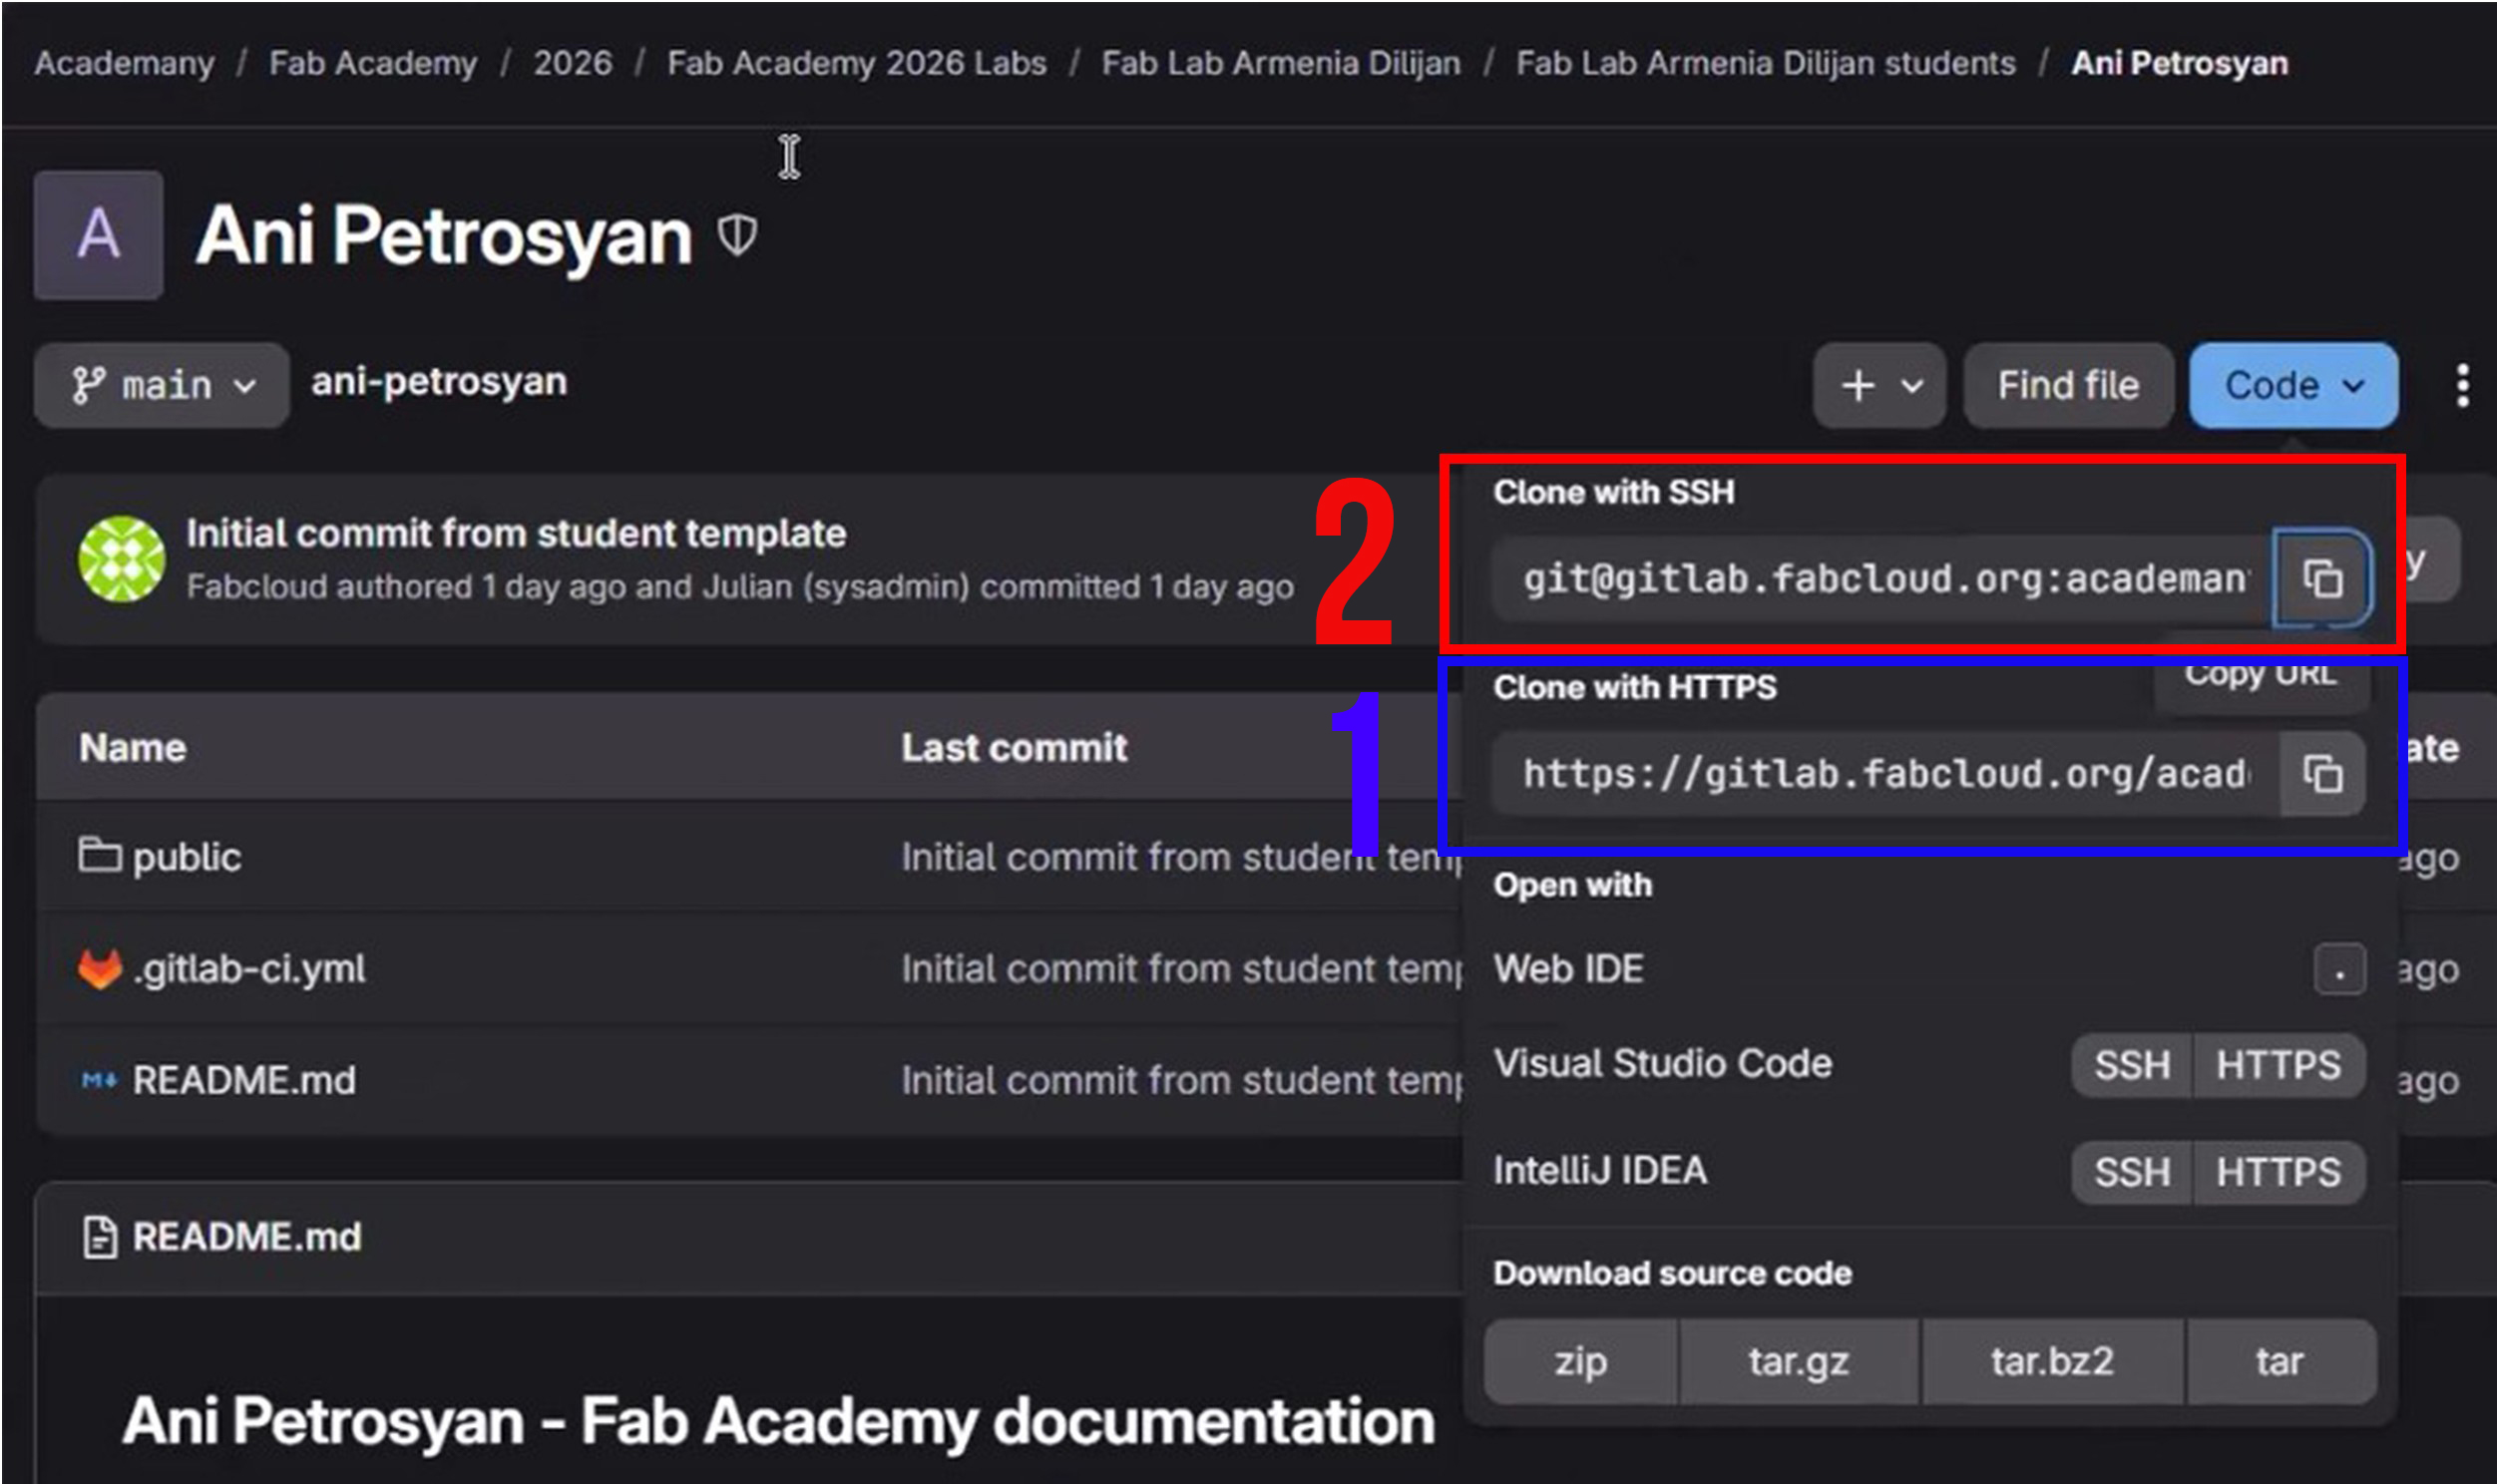The height and width of the screenshot is (1484, 2497).
Task: Click the Find file button
Action: coord(2067,385)
